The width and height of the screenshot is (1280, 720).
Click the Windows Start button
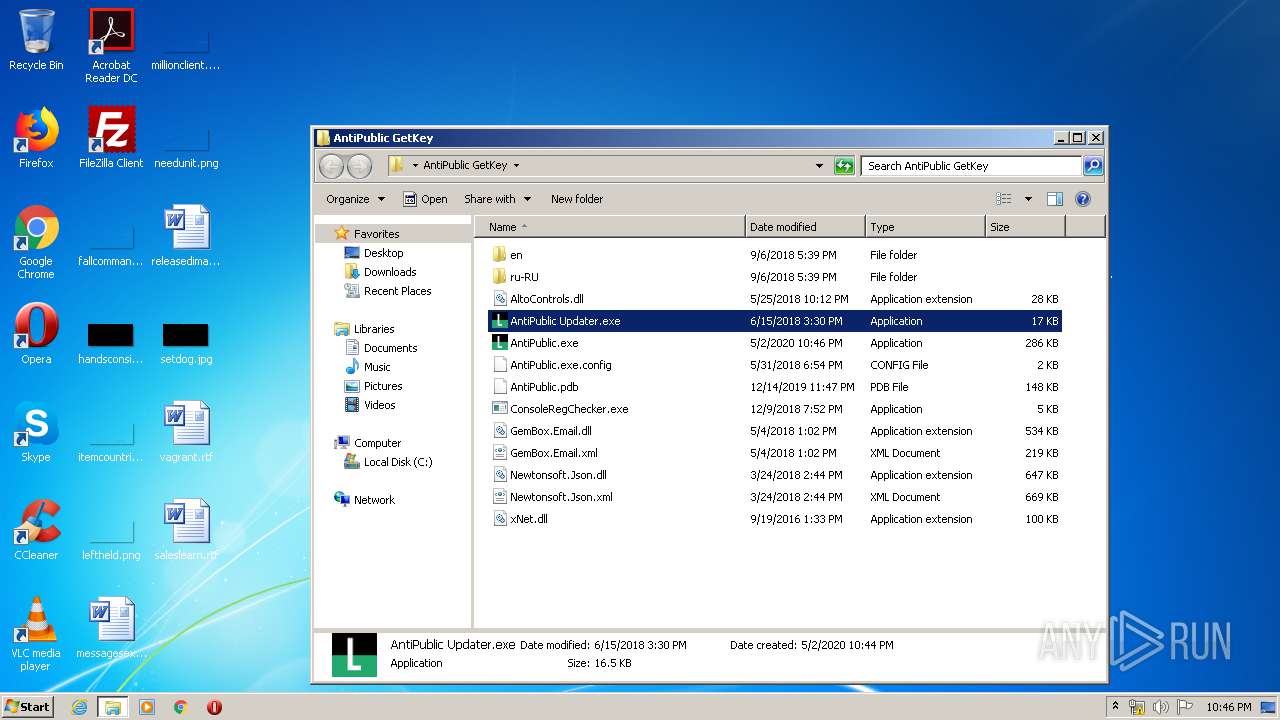(28, 707)
